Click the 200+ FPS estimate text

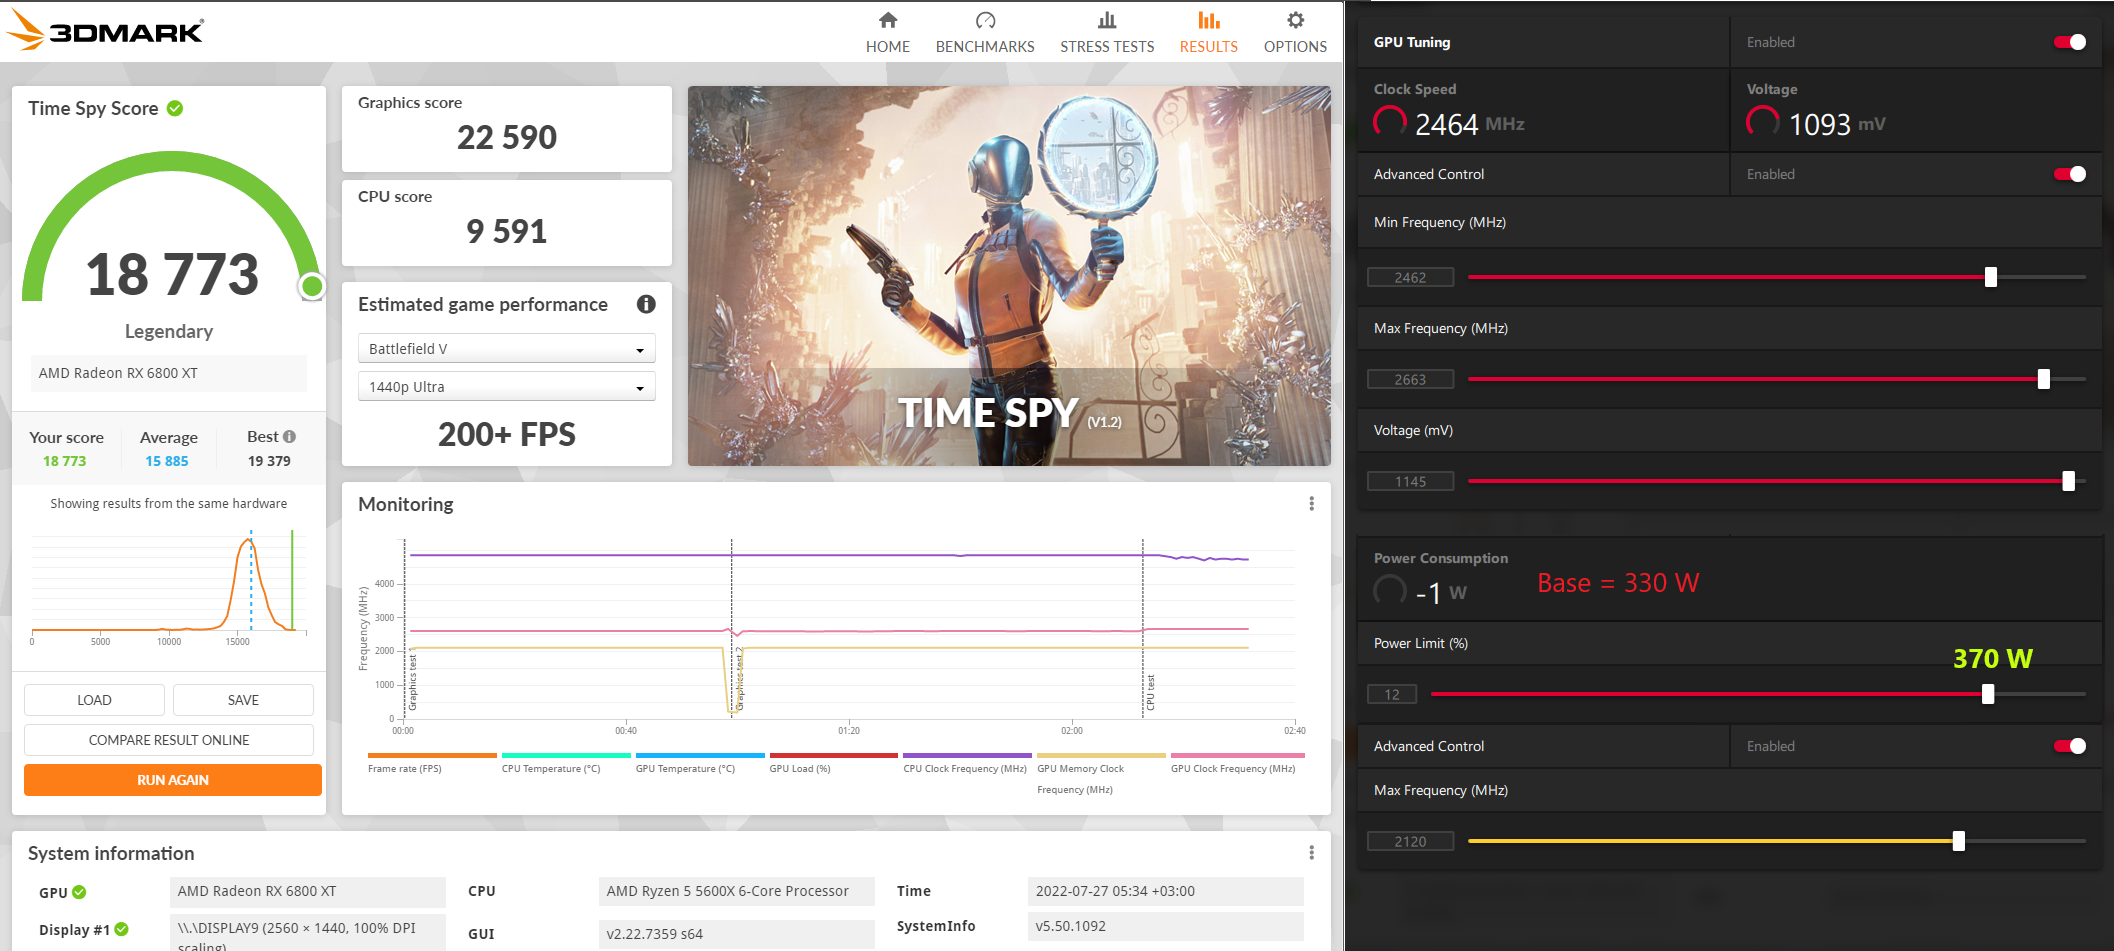[x=507, y=434]
